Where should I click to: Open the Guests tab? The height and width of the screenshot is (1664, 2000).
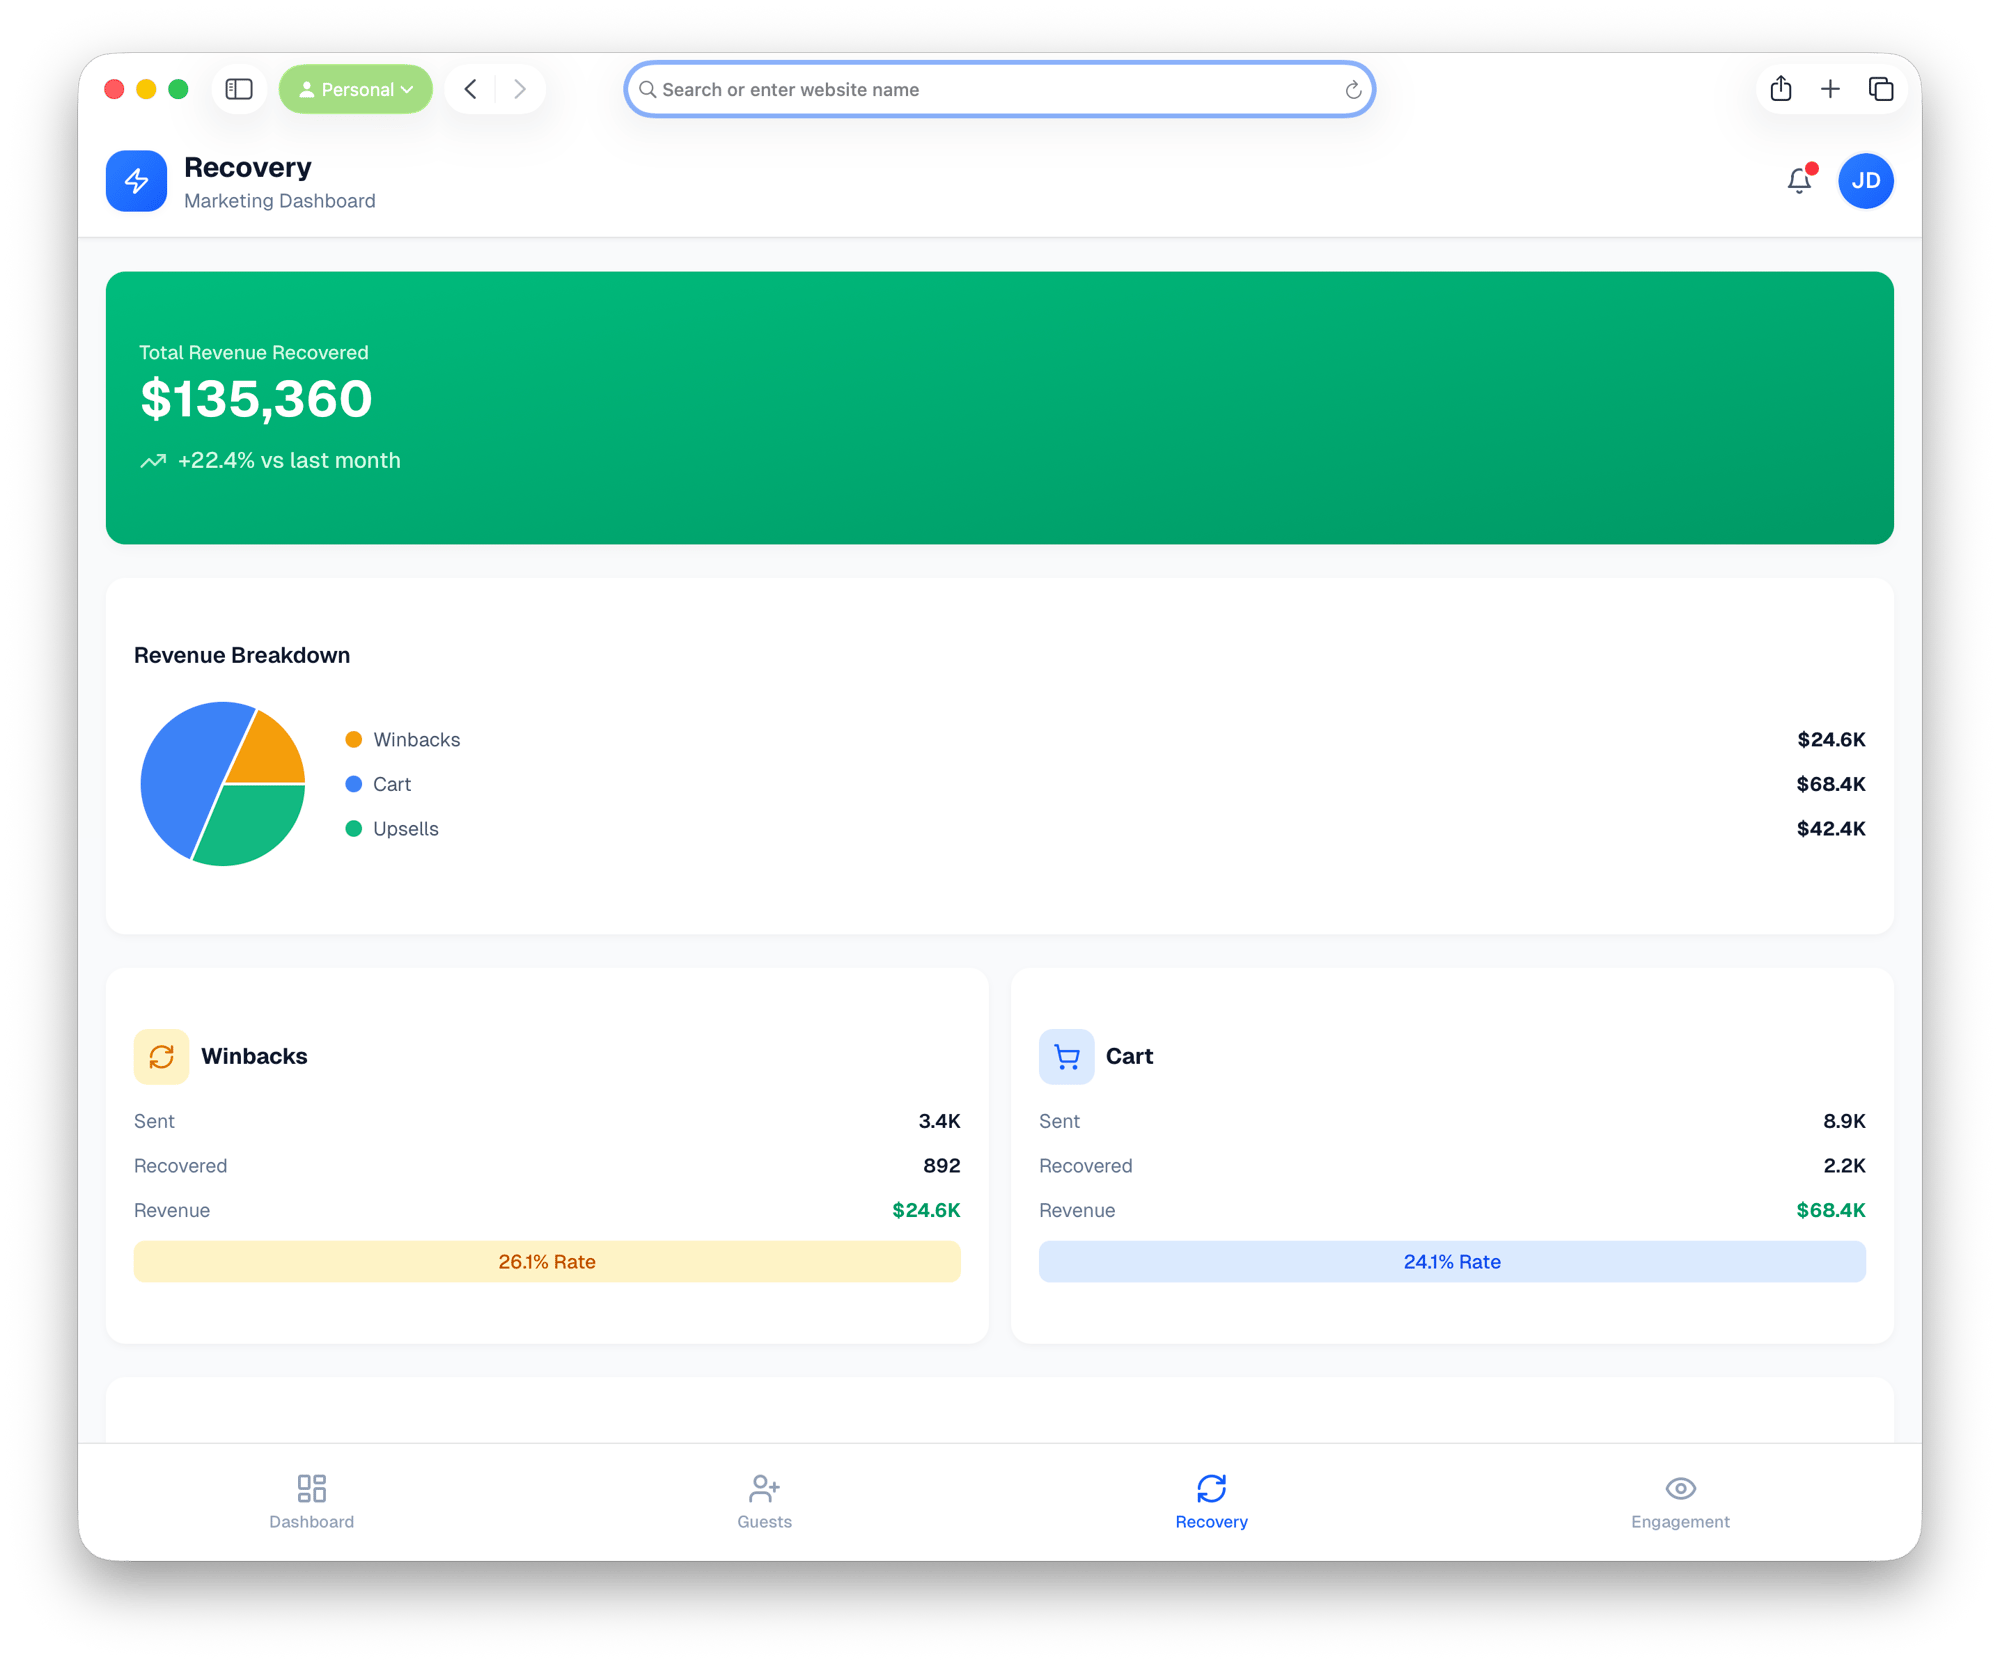point(764,1501)
